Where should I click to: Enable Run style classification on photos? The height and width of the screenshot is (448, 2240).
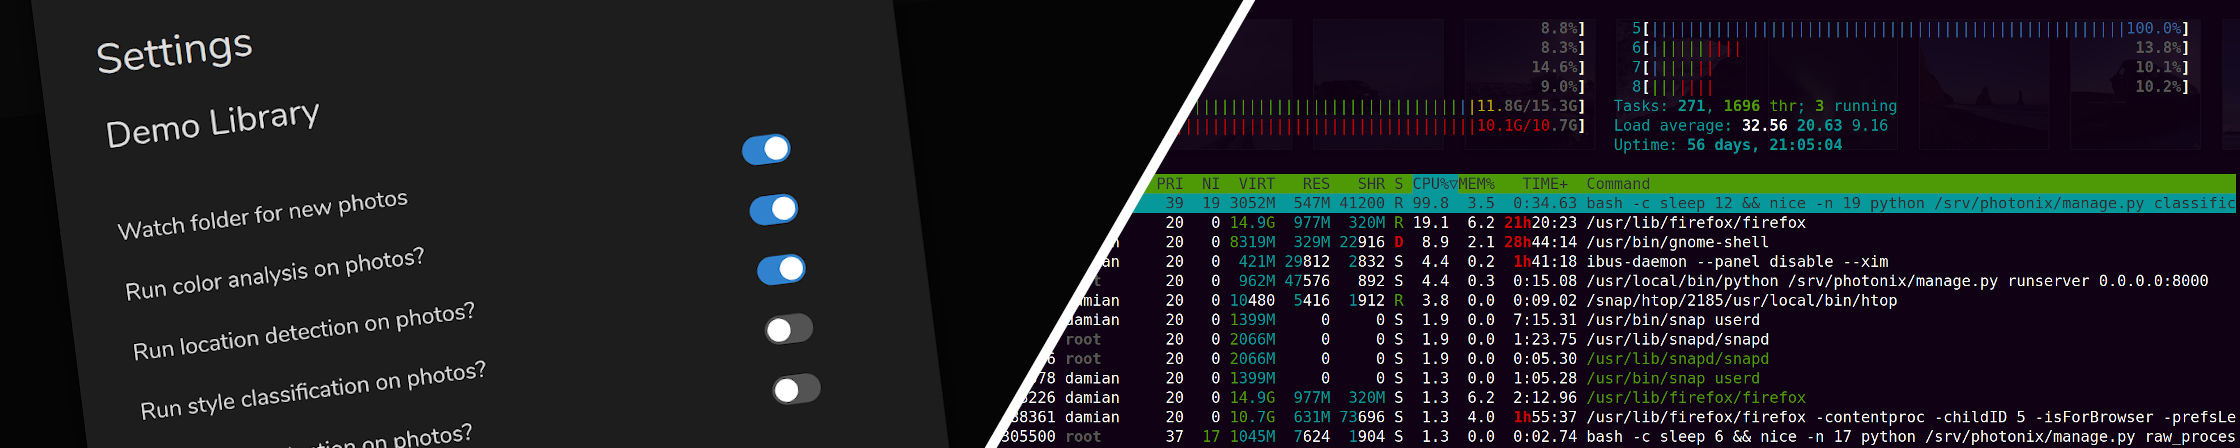click(789, 329)
